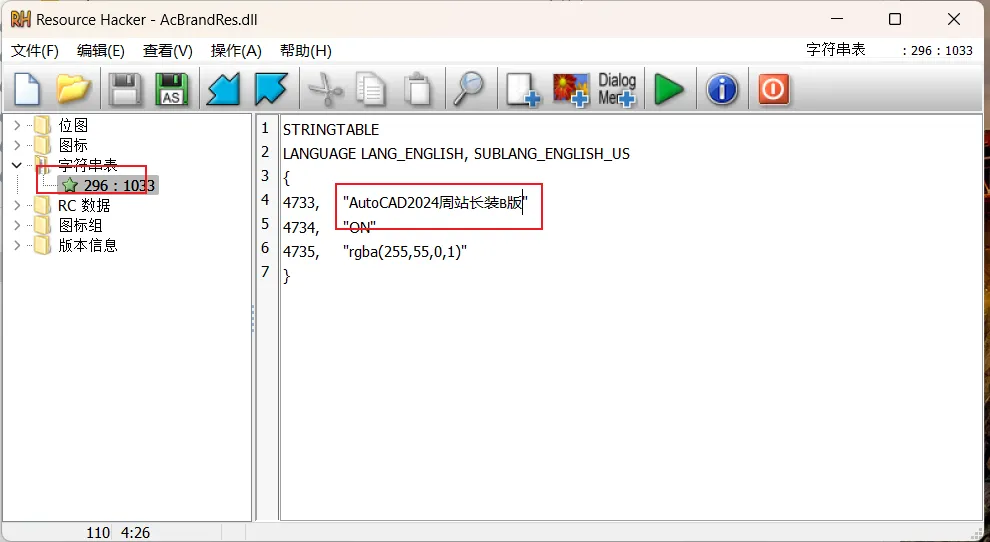Expand the 位图 tree node
Screen dimensions: 990x542
click(x=17, y=126)
